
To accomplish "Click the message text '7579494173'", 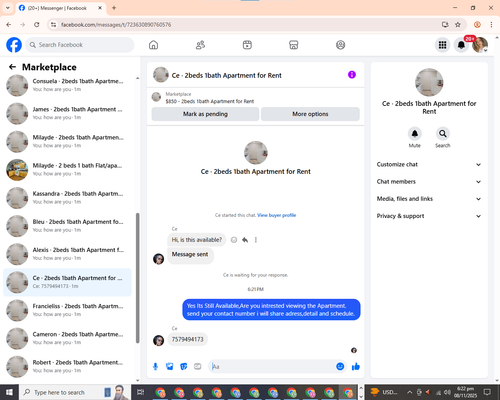I will coord(187,339).
